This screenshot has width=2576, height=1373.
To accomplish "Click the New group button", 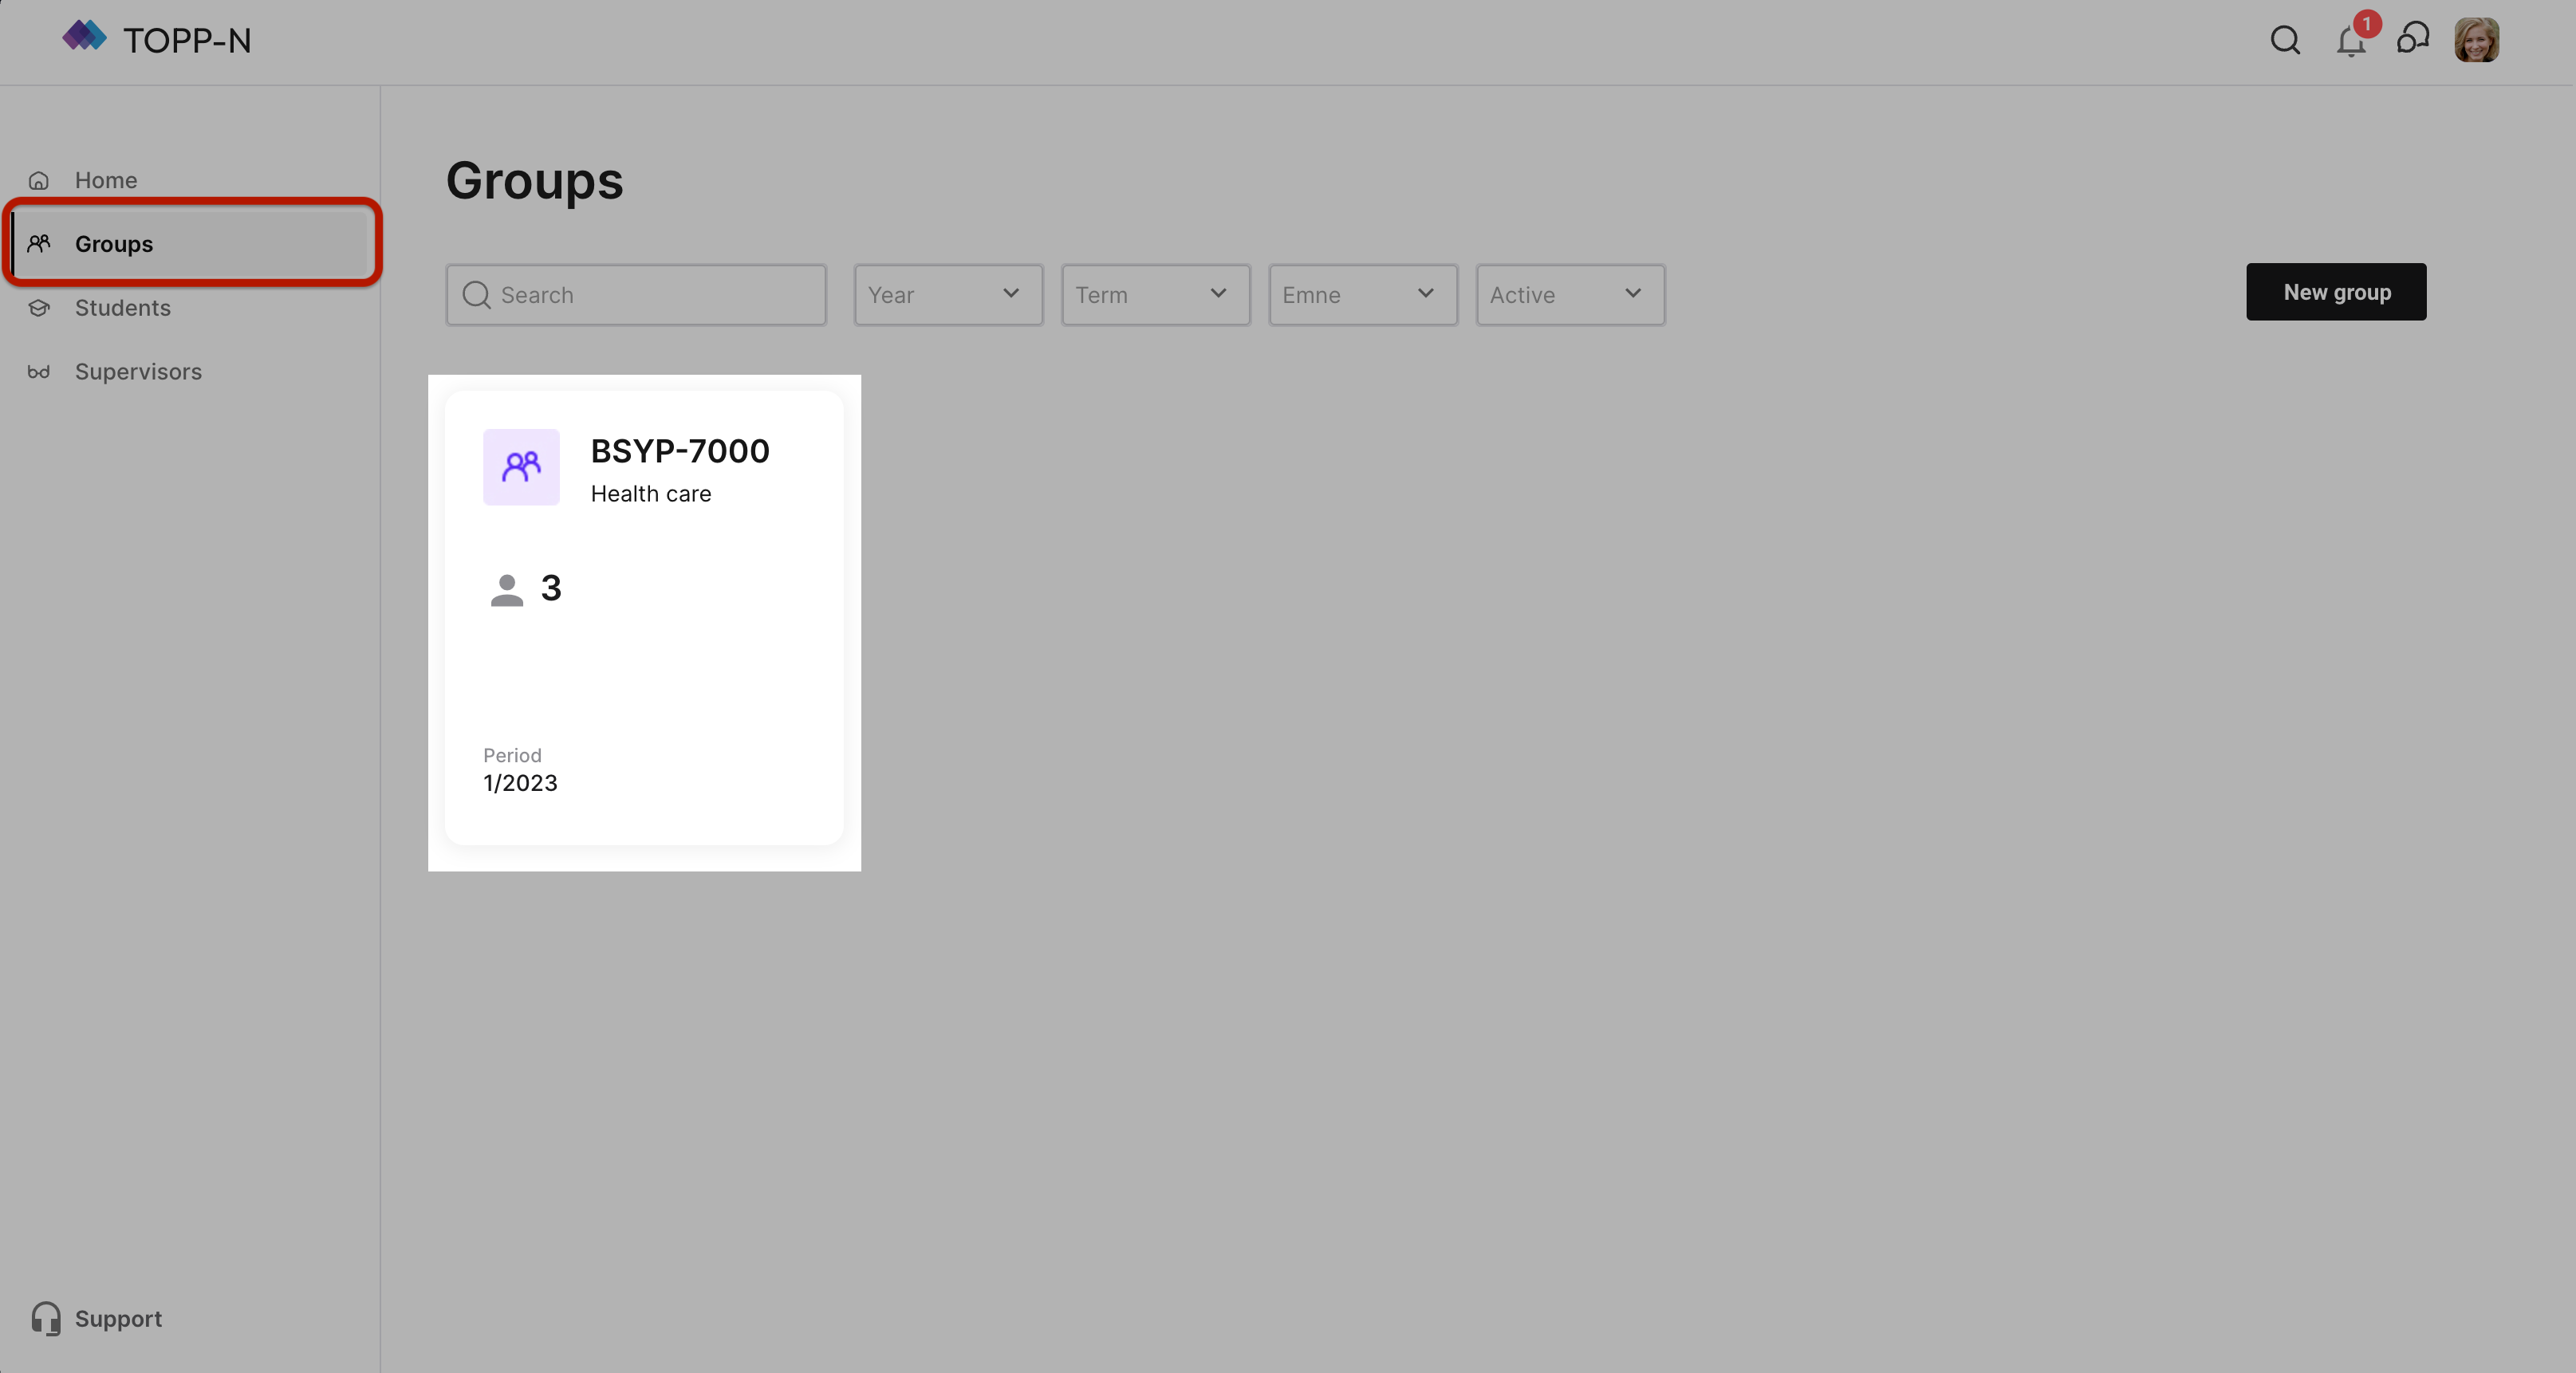I will 2335,292.
